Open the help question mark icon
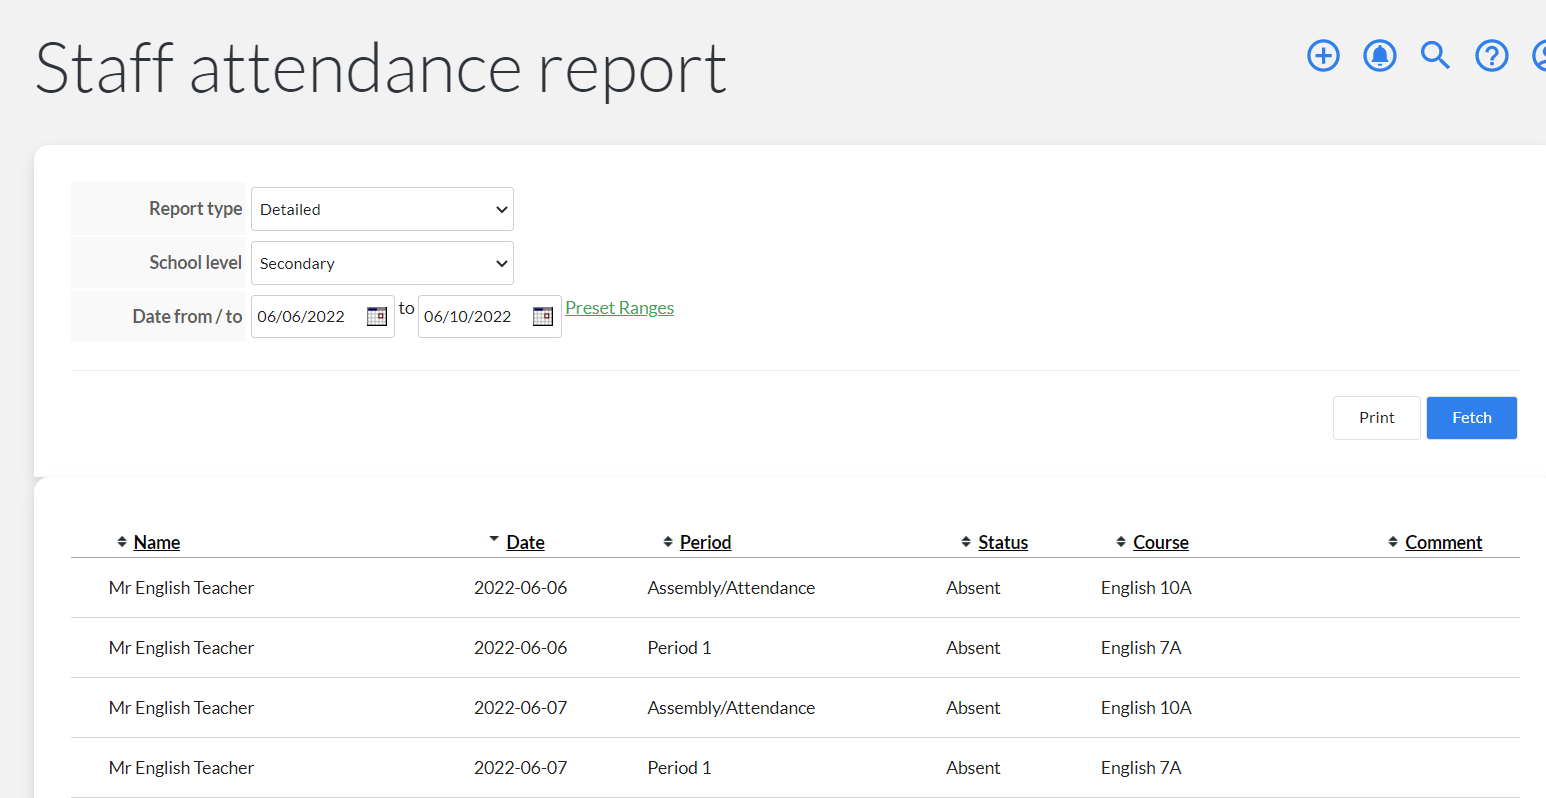This screenshot has width=1546, height=798. [x=1492, y=56]
